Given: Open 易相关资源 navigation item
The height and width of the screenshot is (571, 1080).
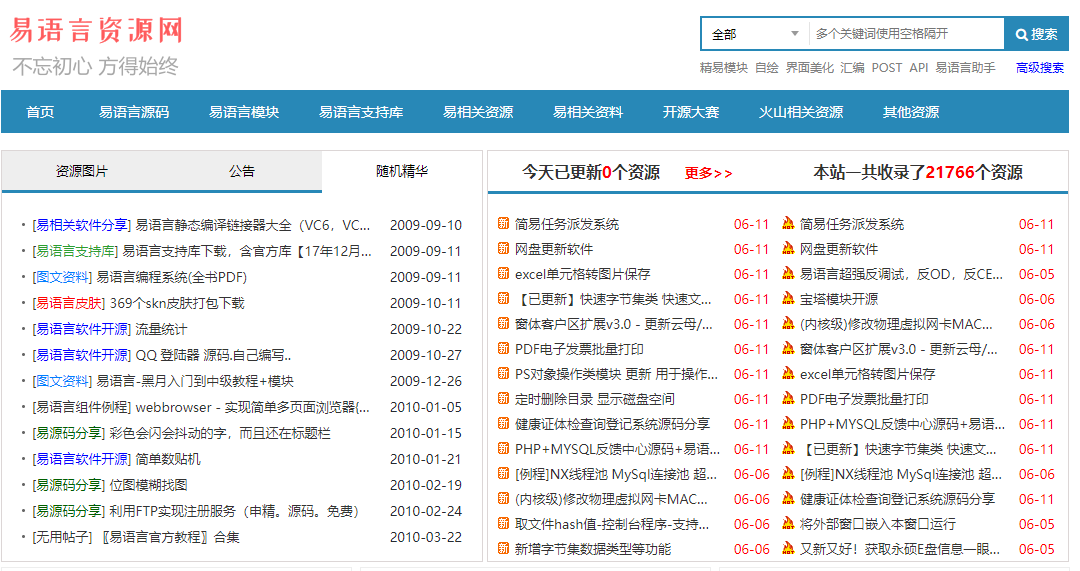Looking at the screenshot, I should tap(478, 112).
